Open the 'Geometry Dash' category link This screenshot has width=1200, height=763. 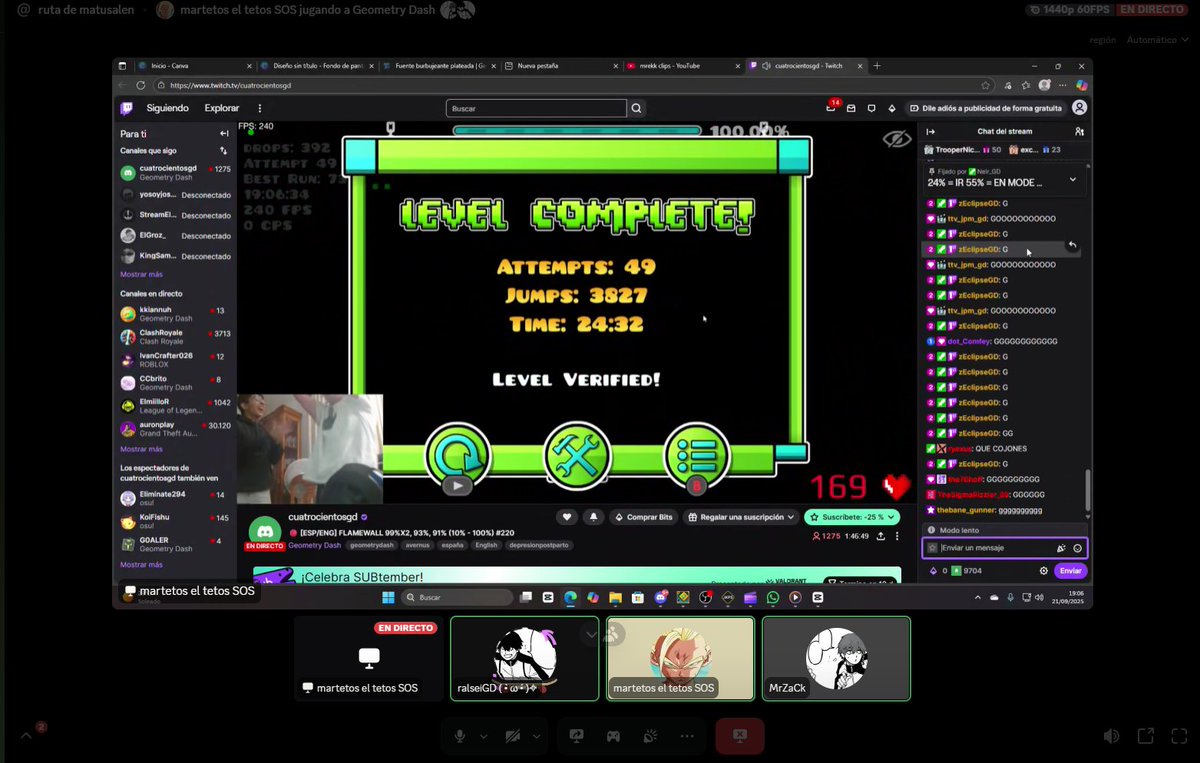[x=314, y=545]
